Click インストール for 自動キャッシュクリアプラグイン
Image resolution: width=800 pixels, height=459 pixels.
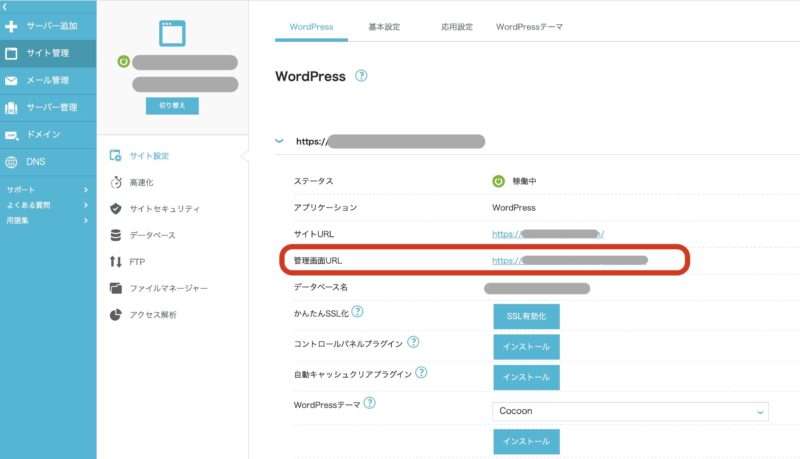pyautogui.click(x=526, y=377)
